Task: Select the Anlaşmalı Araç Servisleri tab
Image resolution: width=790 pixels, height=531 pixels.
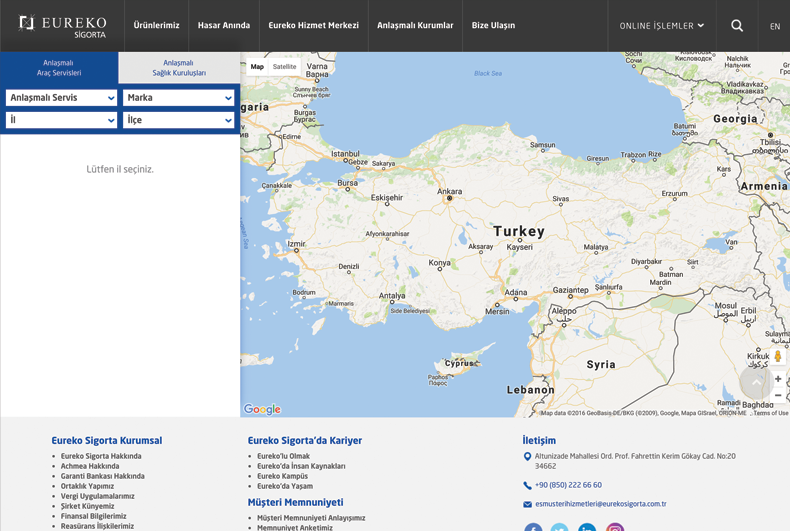Action: (59, 68)
